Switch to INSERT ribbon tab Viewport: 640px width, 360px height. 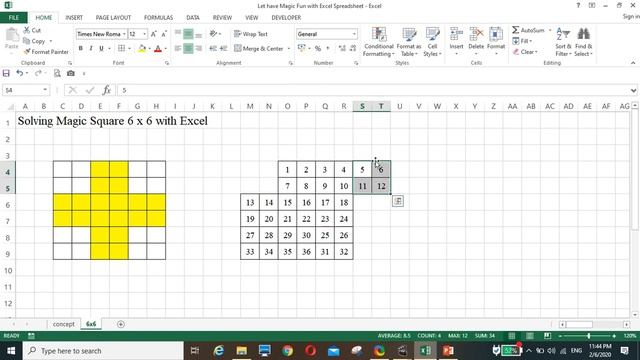[x=74, y=18]
